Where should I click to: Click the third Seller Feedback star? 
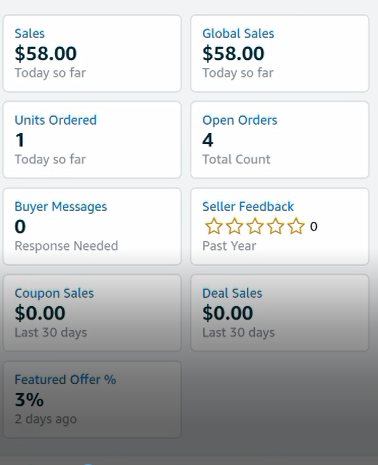[255, 226]
